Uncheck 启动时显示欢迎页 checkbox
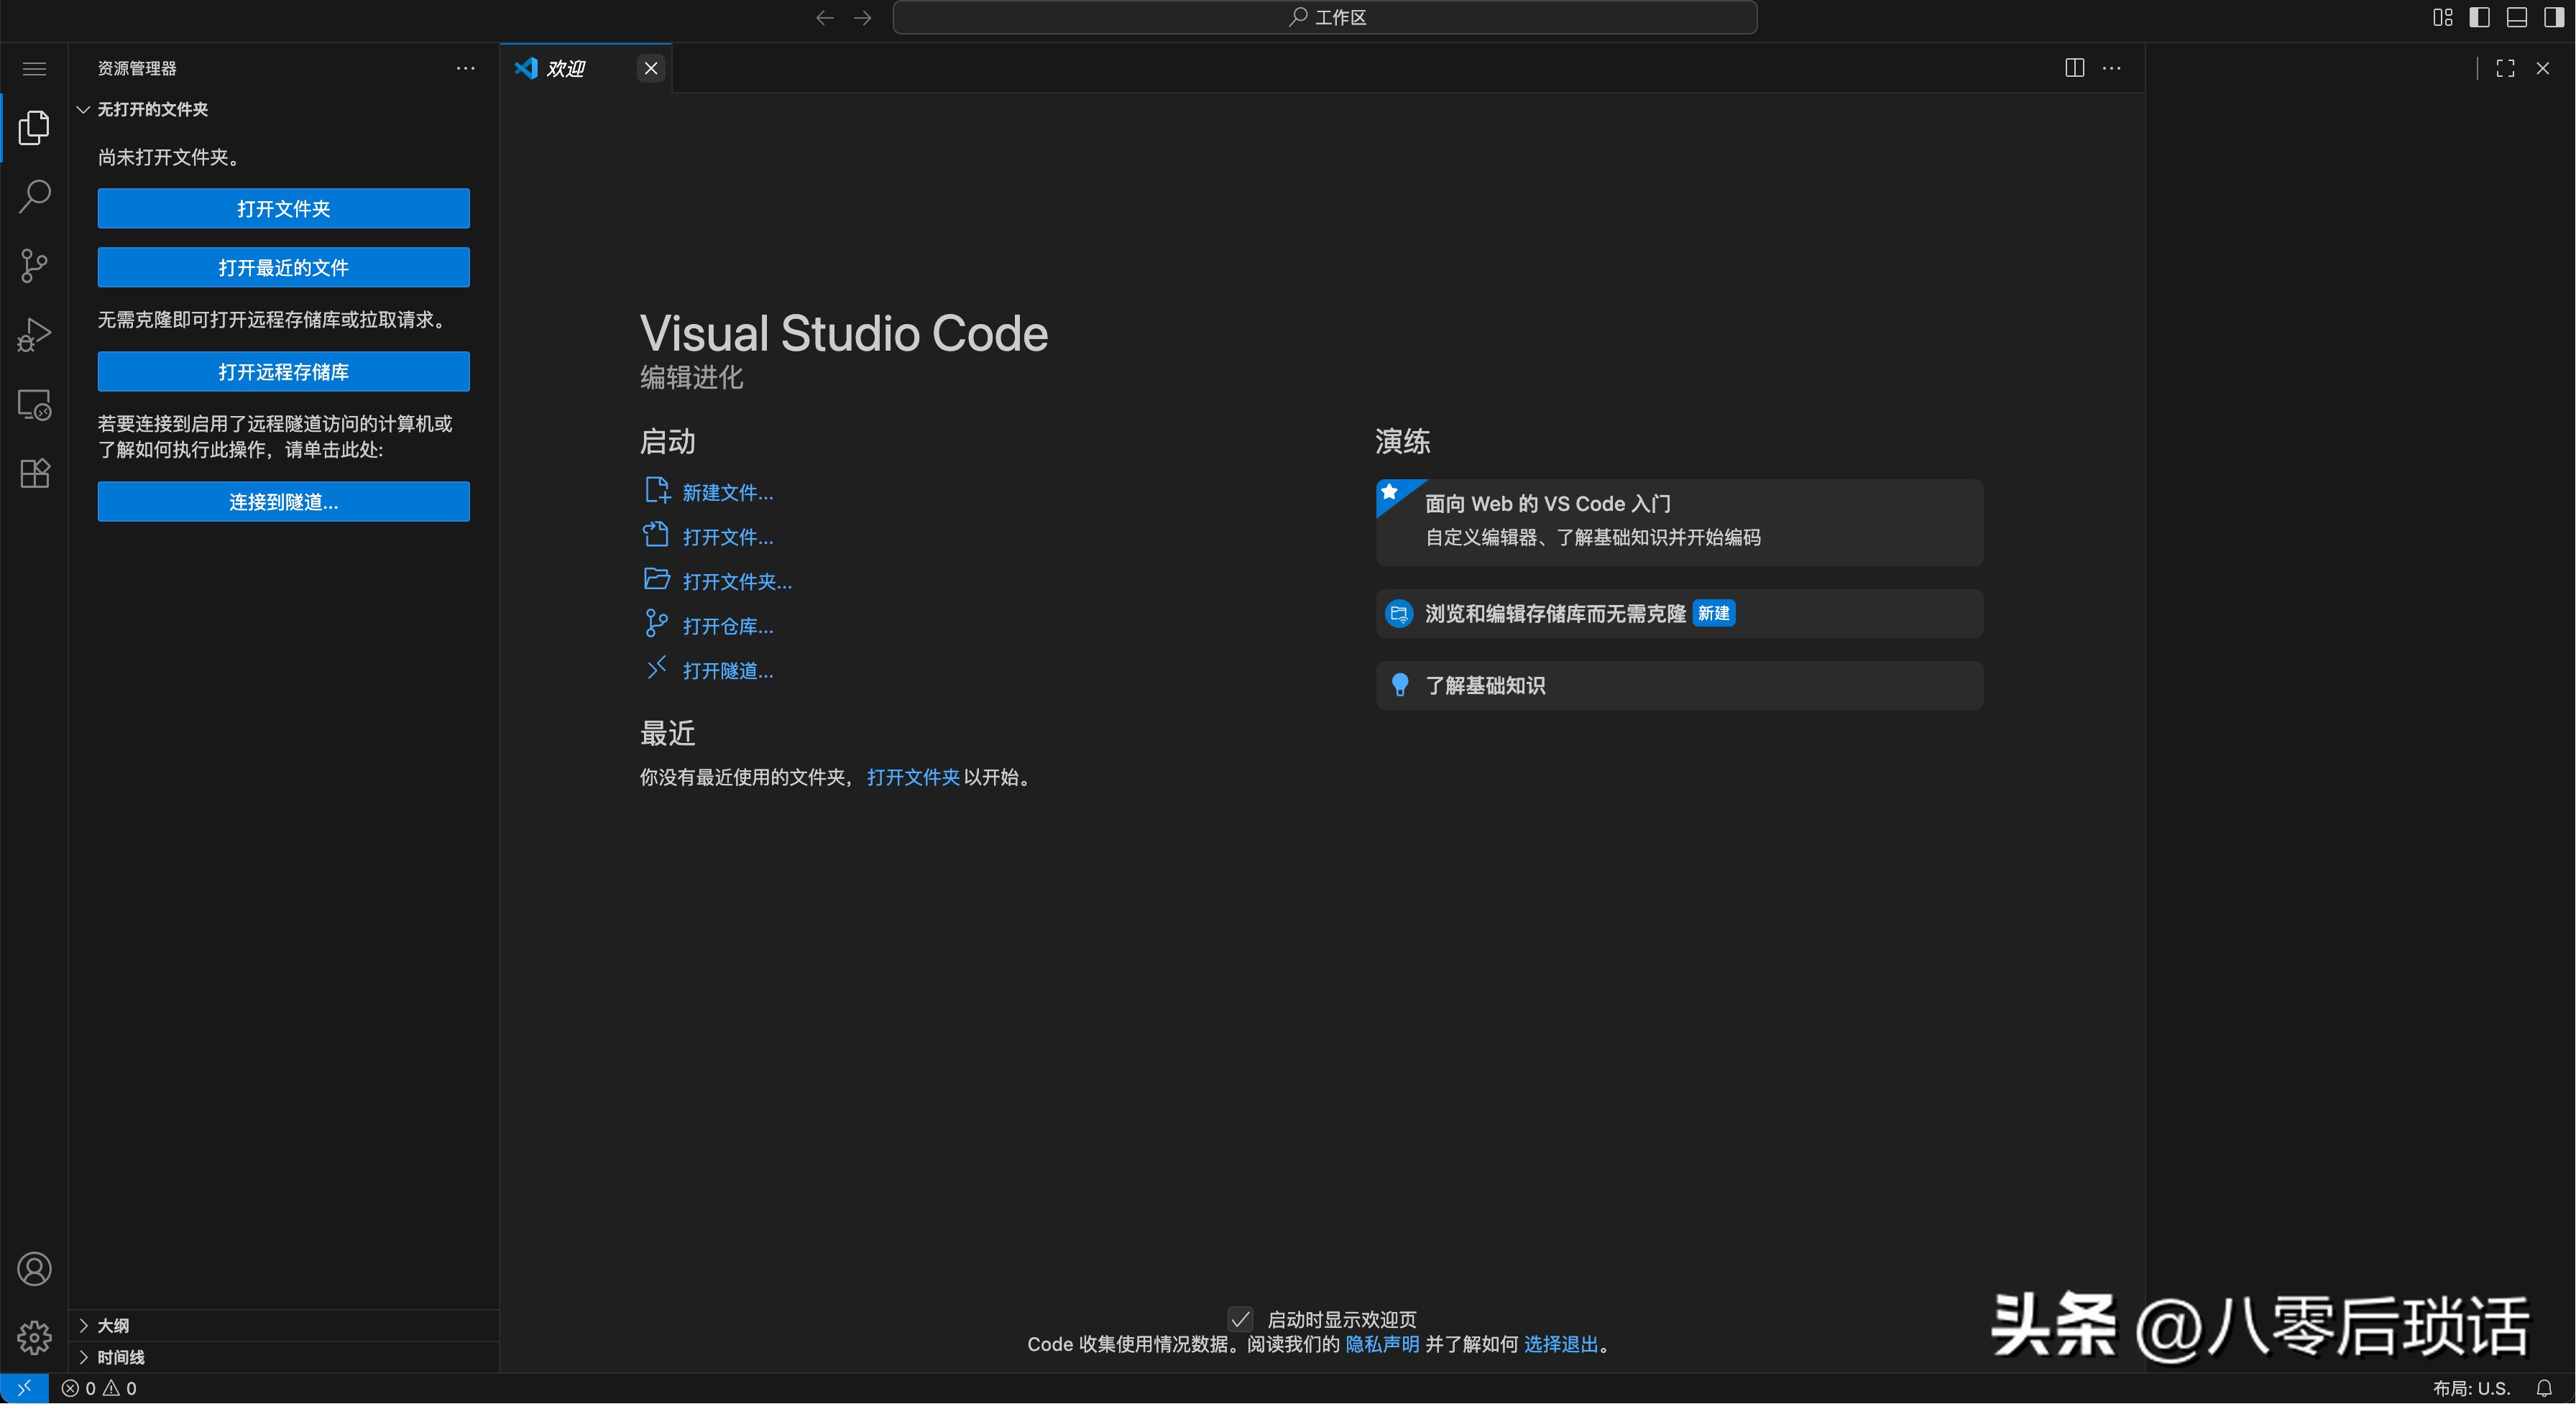The width and height of the screenshot is (2576, 1404). point(1240,1319)
